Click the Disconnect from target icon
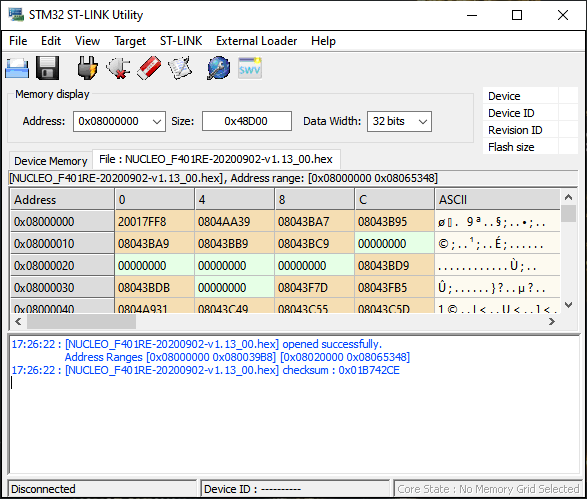Screen dimensions: 587x499 (x=118, y=68)
